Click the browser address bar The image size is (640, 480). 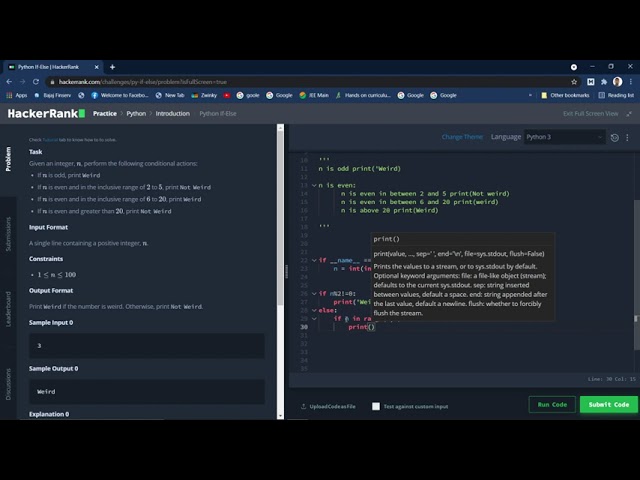coord(310,82)
